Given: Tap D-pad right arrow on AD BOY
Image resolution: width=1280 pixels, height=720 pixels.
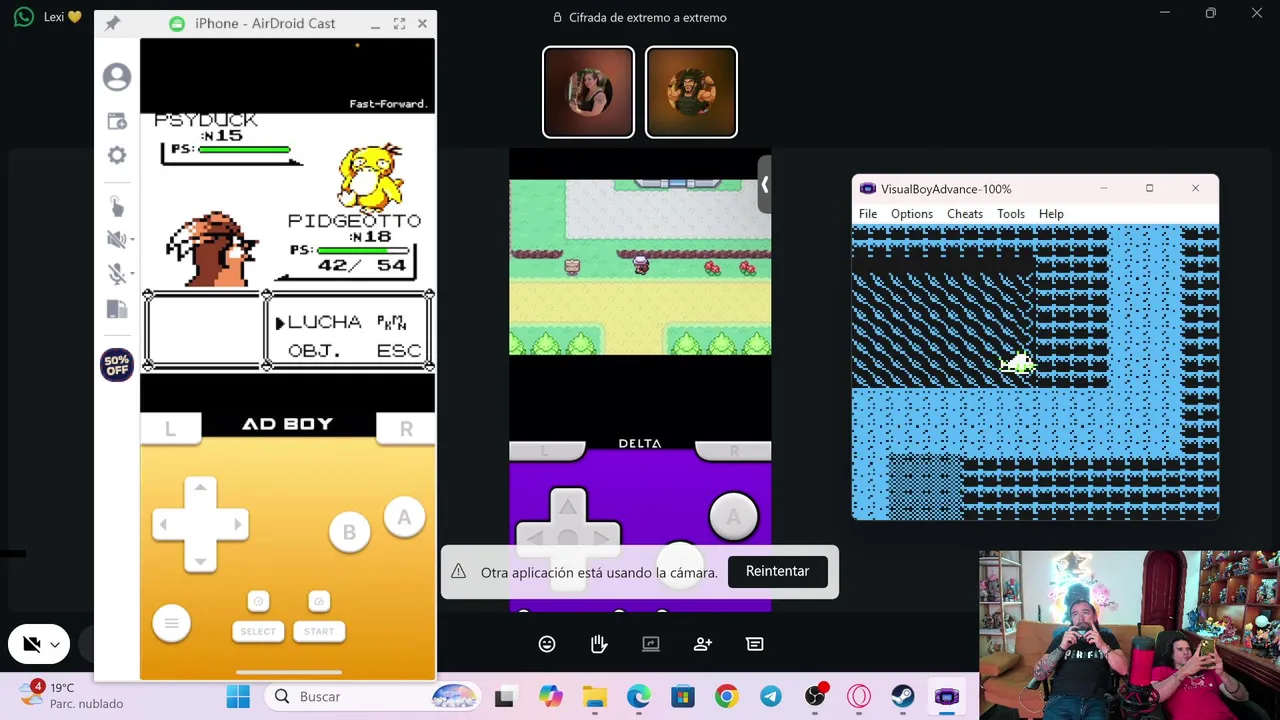Looking at the screenshot, I should point(236,524).
